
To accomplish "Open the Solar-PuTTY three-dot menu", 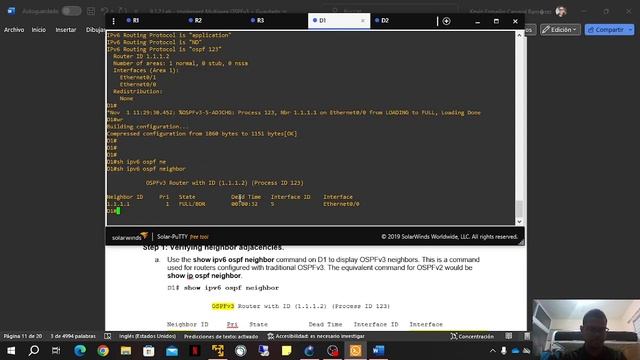I will [113, 21].
